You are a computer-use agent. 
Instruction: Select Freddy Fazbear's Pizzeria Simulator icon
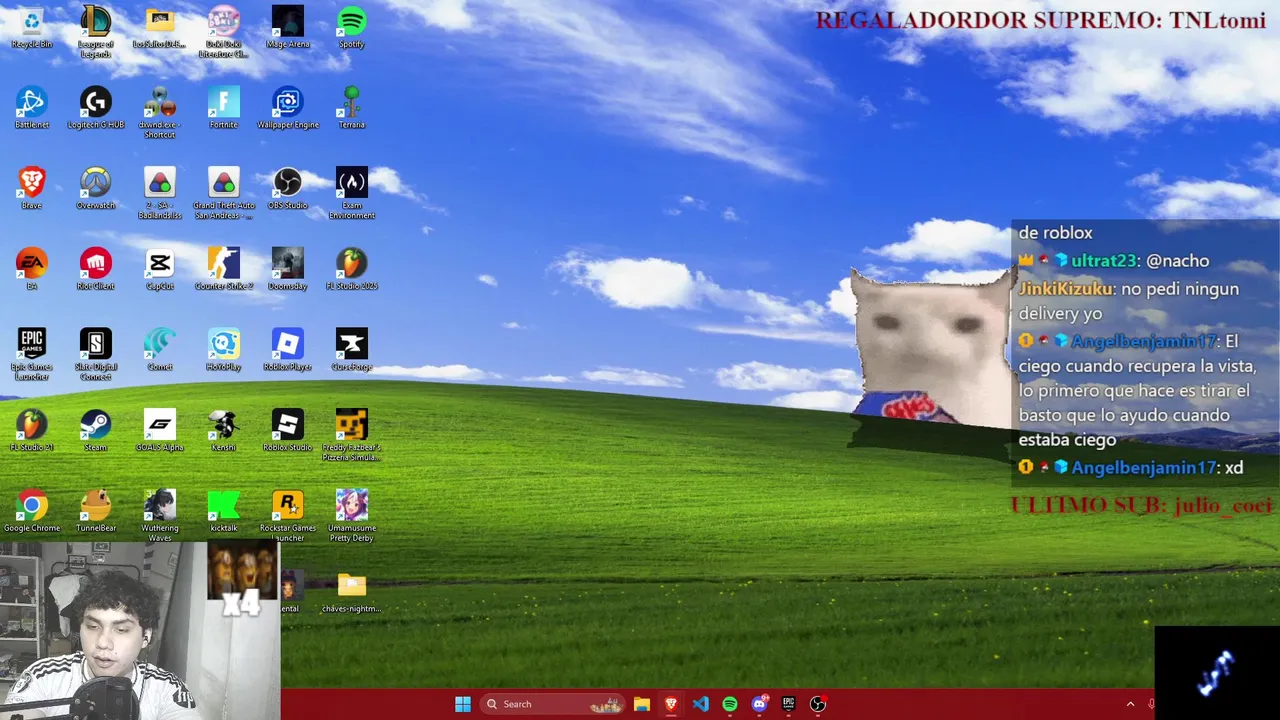click(x=352, y=436)
